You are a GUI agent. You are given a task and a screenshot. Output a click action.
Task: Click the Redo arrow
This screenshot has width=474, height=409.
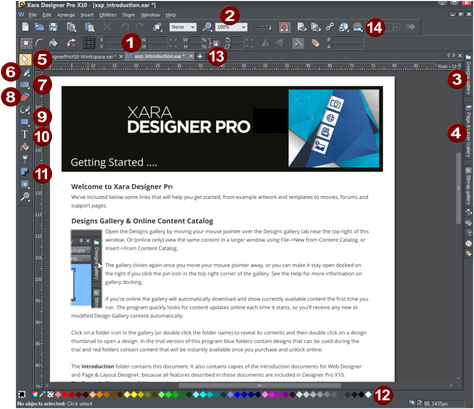[139, 27]
